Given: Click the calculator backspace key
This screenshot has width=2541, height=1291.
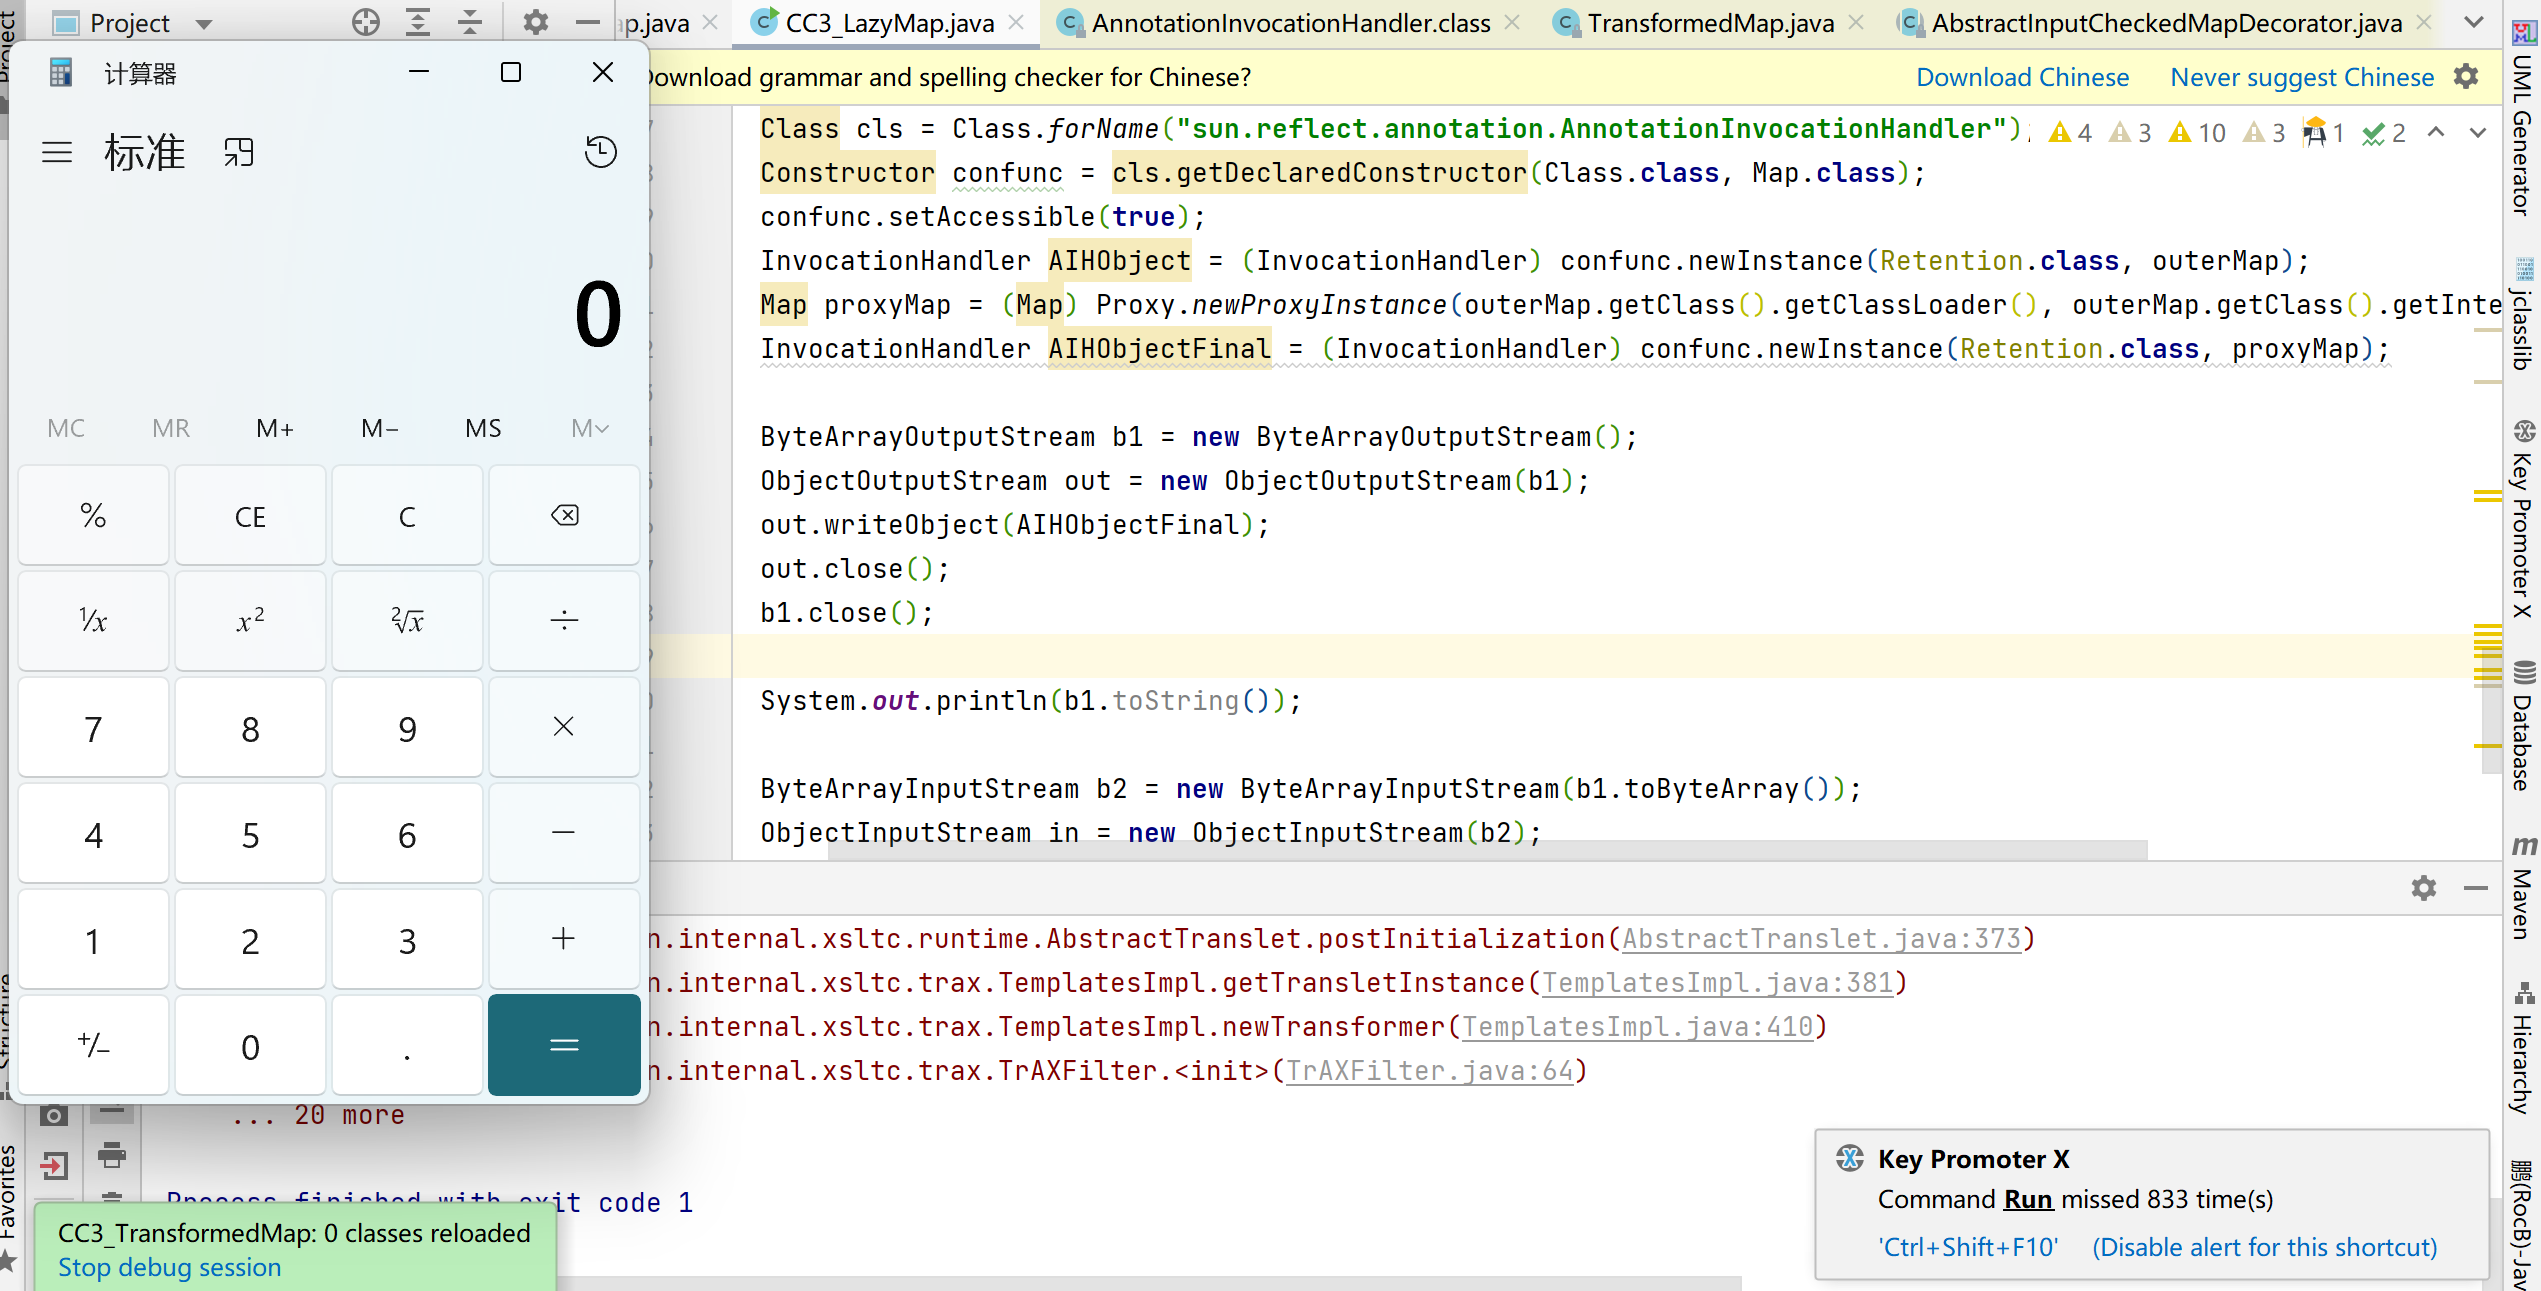Looking at the screenshot, I should coord(564,516).
